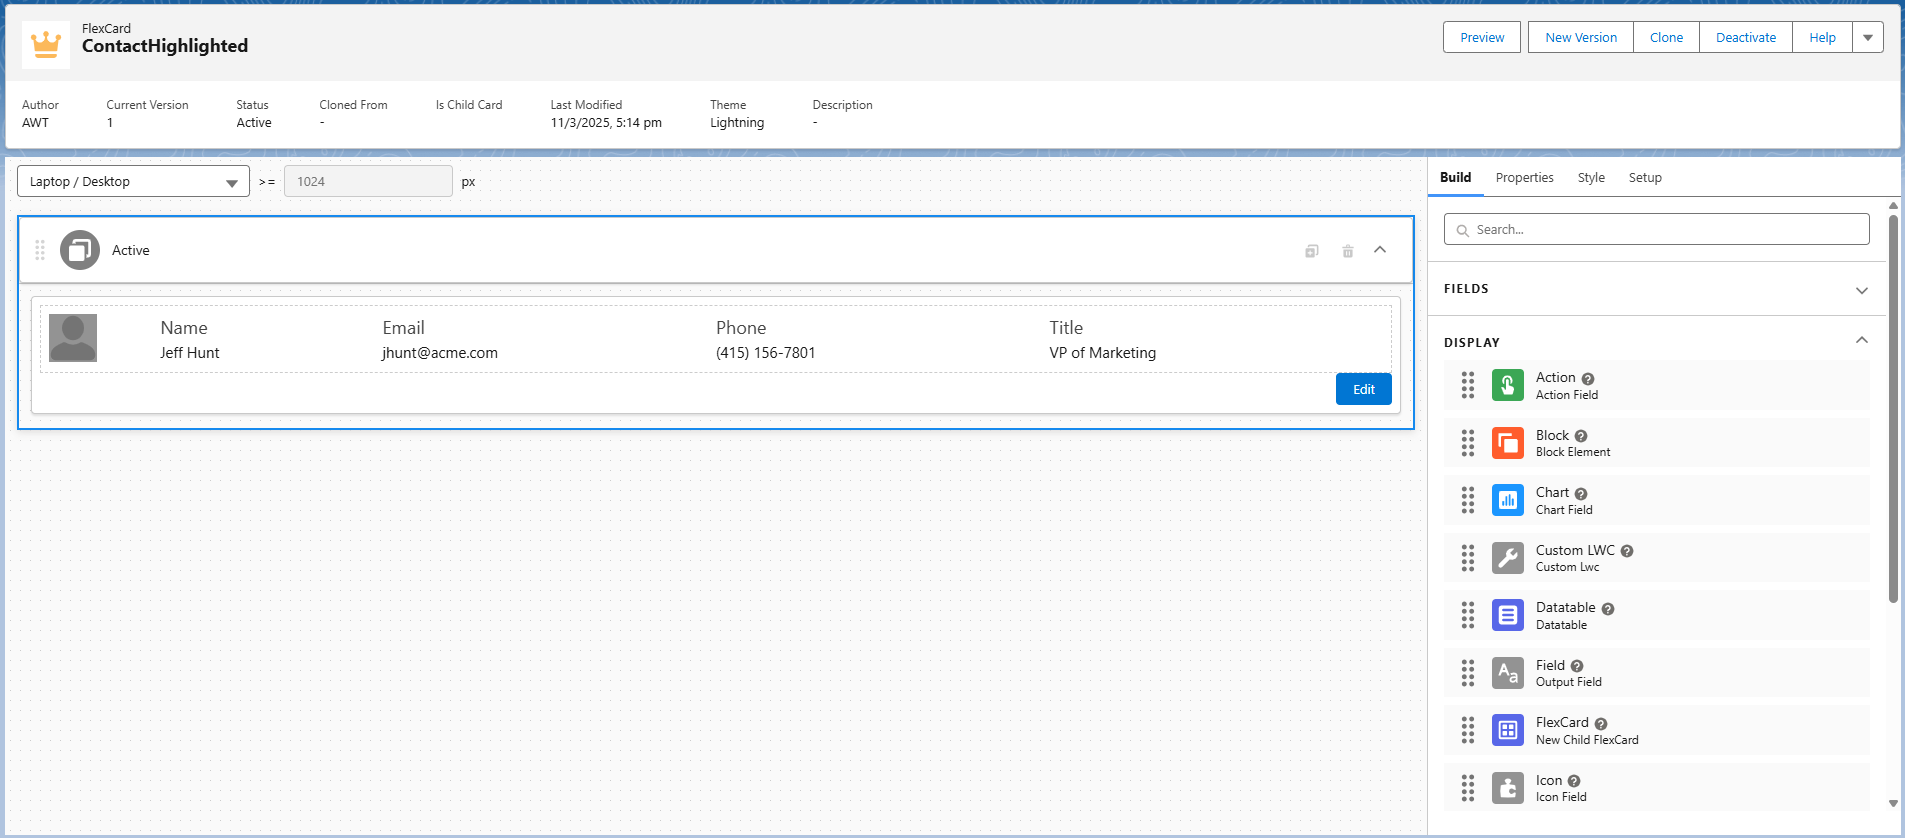Click the Preview button
The height and width of the screenshot is (838, 1905).
click(1481, 38)
